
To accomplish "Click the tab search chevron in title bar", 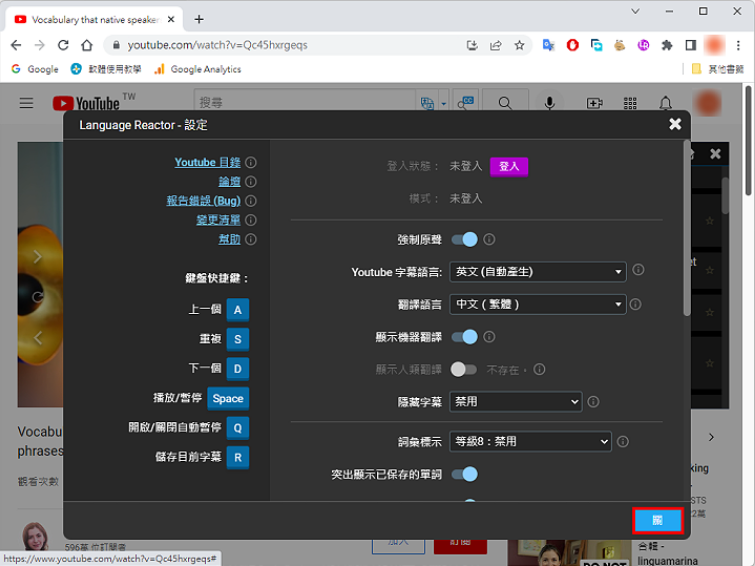I will coord(635,11).
